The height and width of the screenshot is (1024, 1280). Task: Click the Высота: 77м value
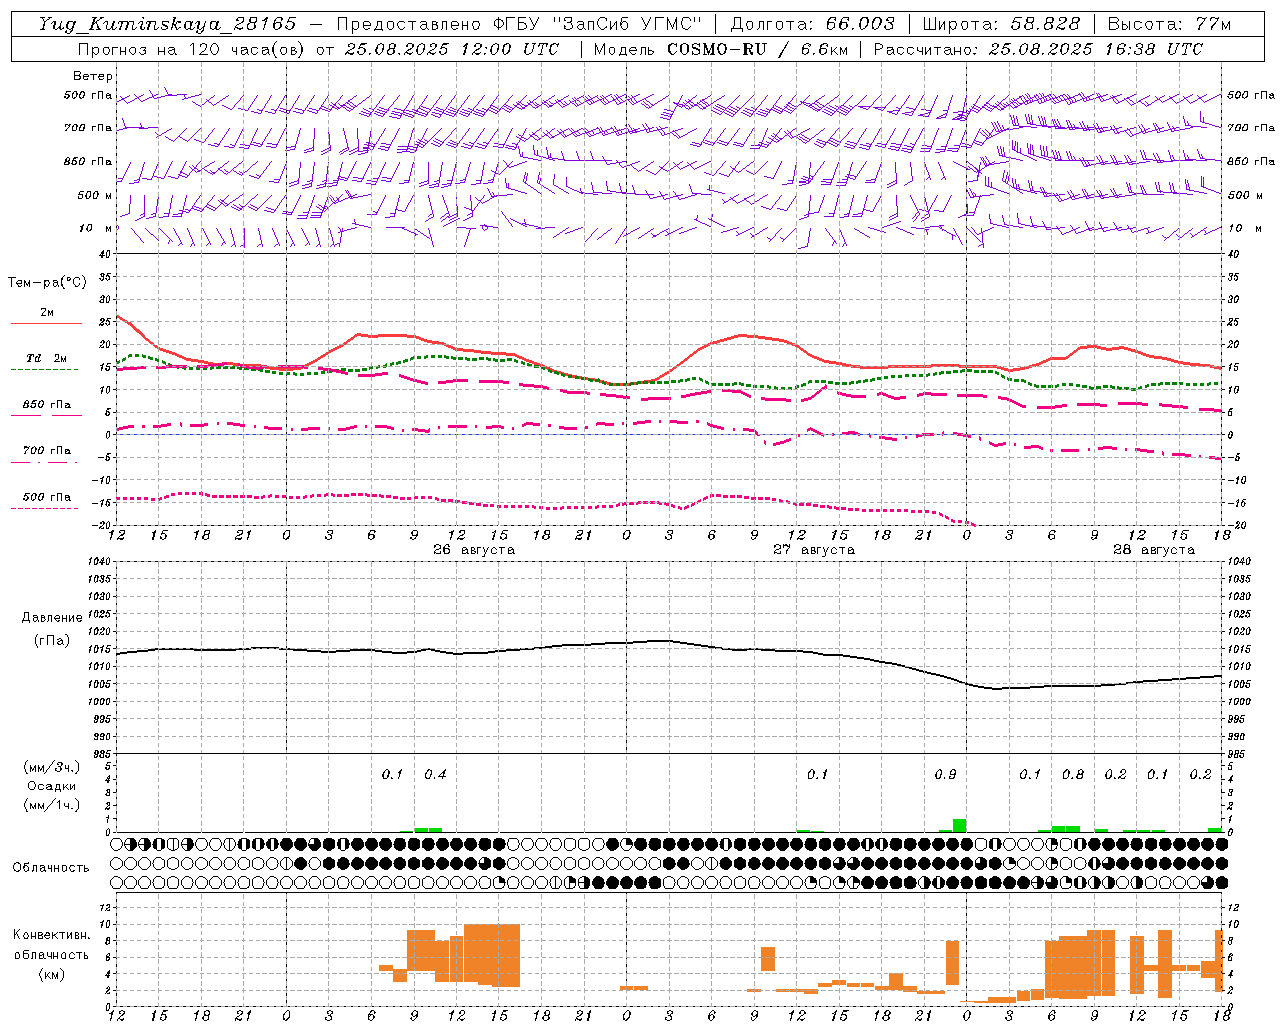point(1169,24)
